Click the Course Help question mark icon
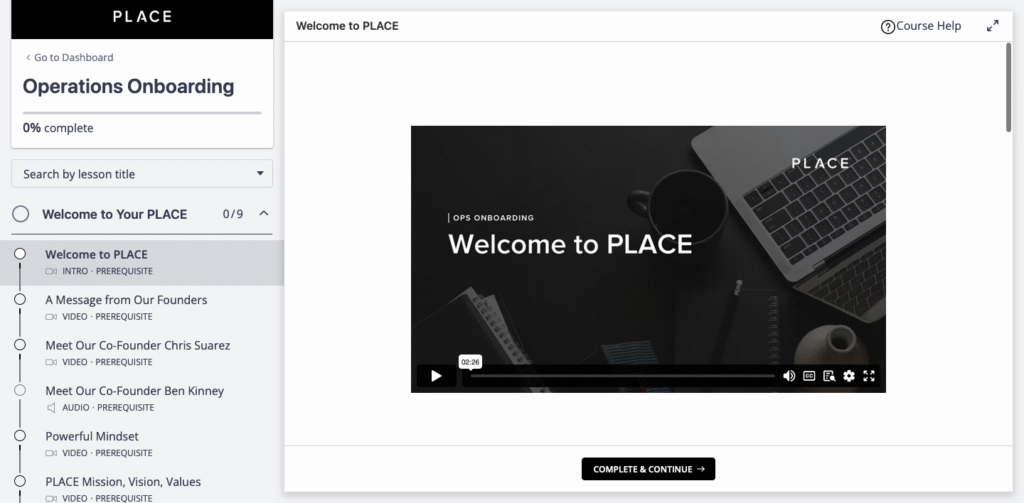The width and height of the screenshot is (1024, 503). pyautogui.click(x=887, y=27)
